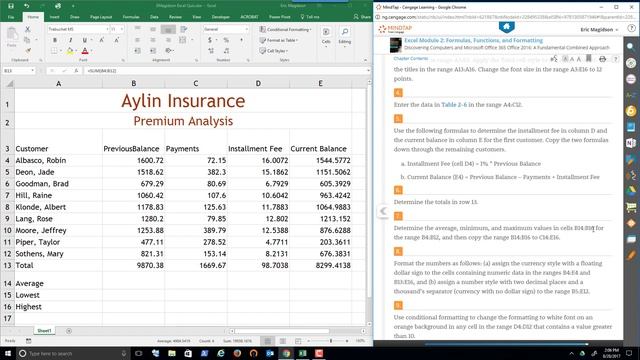The width and height of the screenshot is (640, 360).
Task: Click the Windows taskbar search box
Action: [x=73, y=353]
